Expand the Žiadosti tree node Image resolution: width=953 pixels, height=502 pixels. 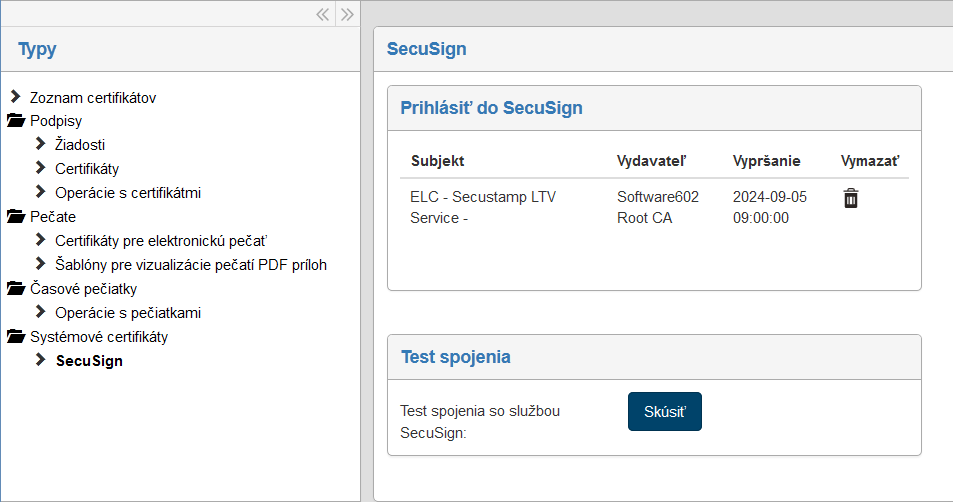point(41,145)
